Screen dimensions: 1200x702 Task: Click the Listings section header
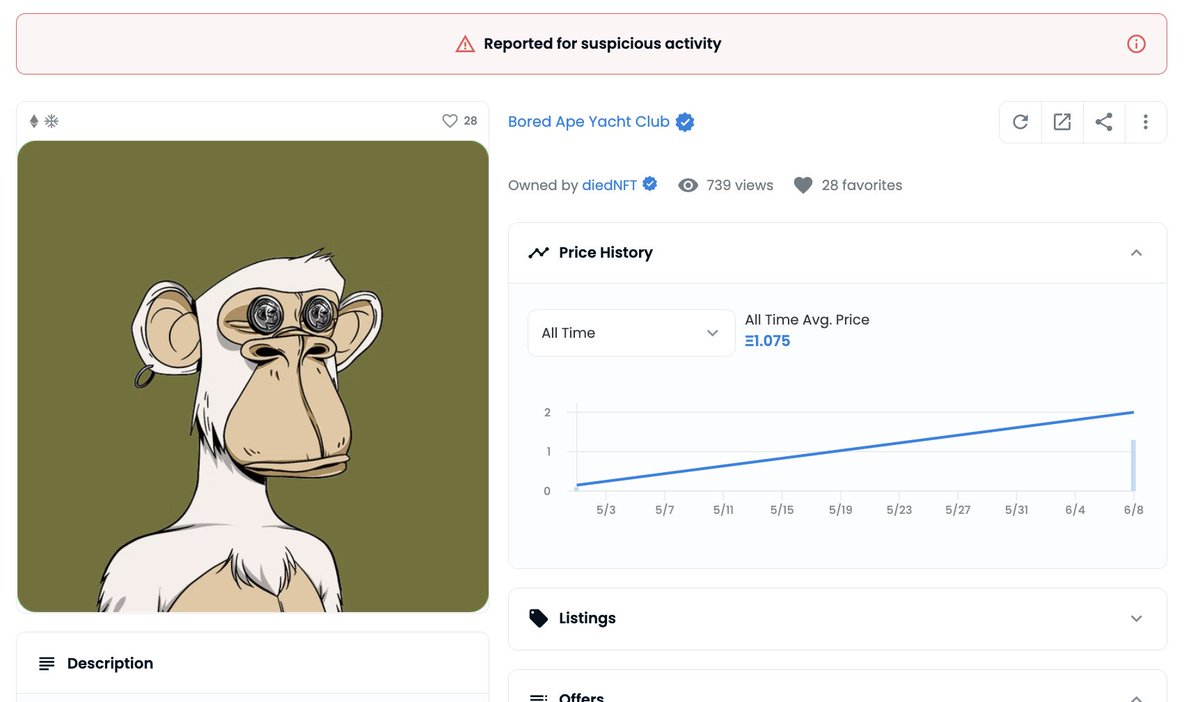tap(837, 618)
